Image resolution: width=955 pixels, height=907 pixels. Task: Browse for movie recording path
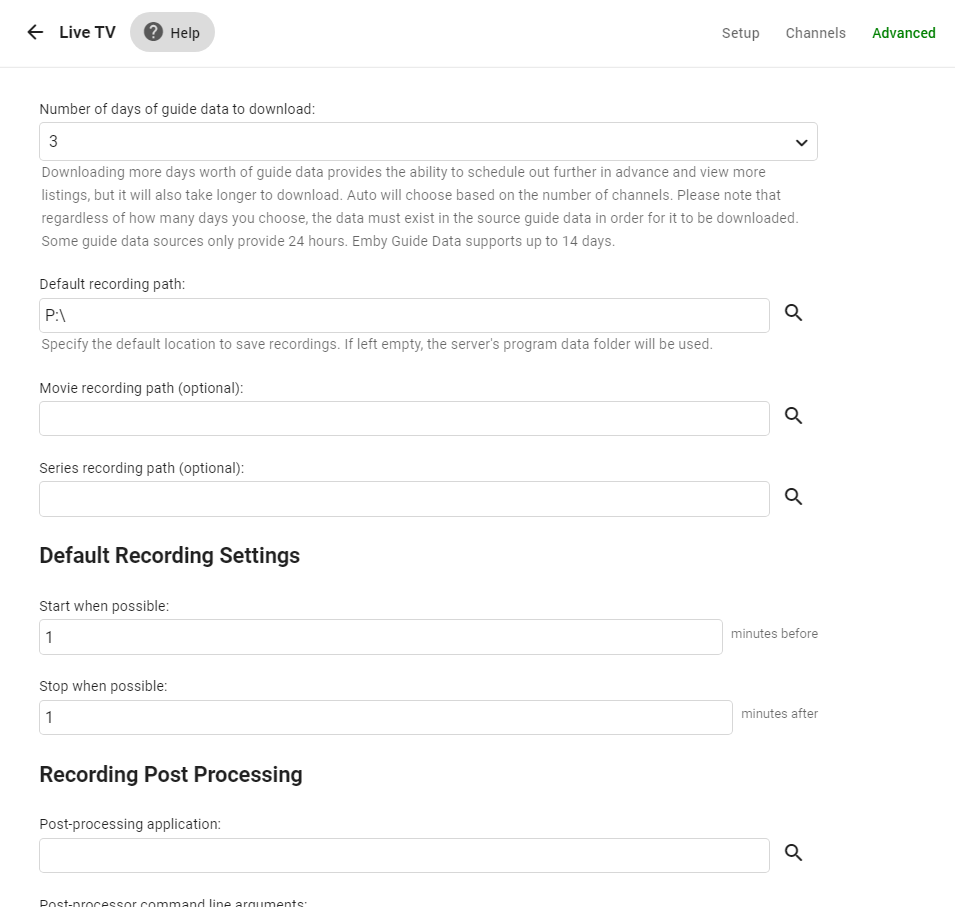tap(793, 416)
